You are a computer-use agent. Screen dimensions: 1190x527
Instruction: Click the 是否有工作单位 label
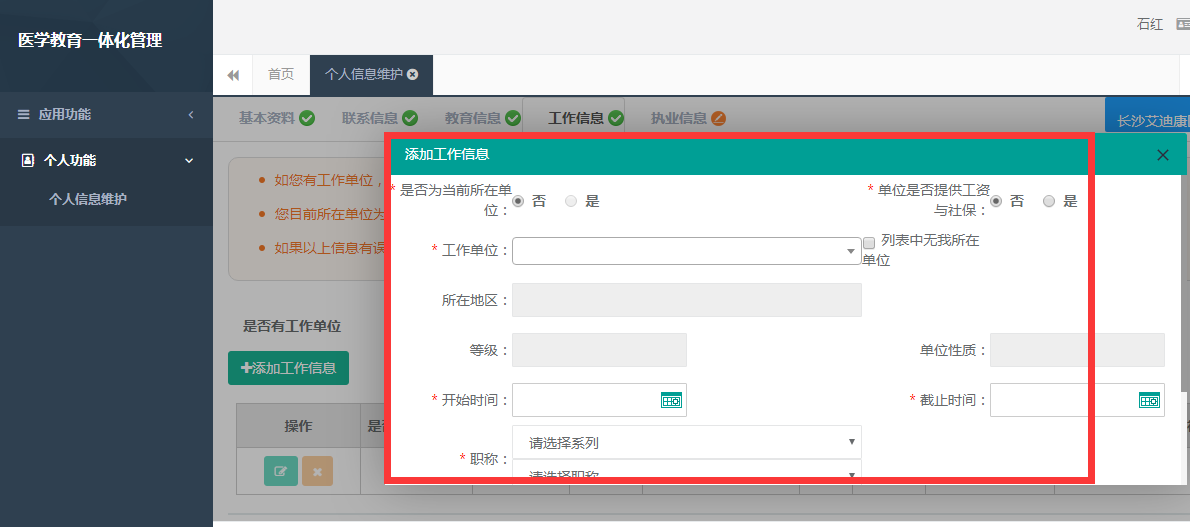pyautogui.click(x=291, y=327)
